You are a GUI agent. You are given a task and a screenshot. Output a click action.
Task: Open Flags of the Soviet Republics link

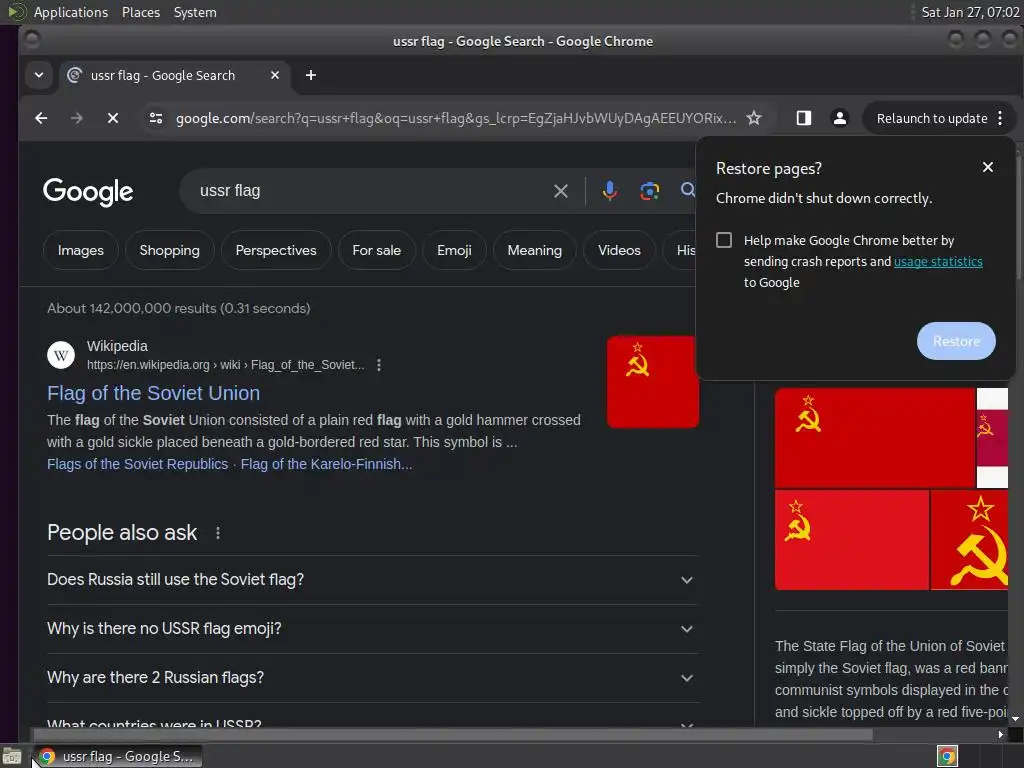tap(137, 464)
